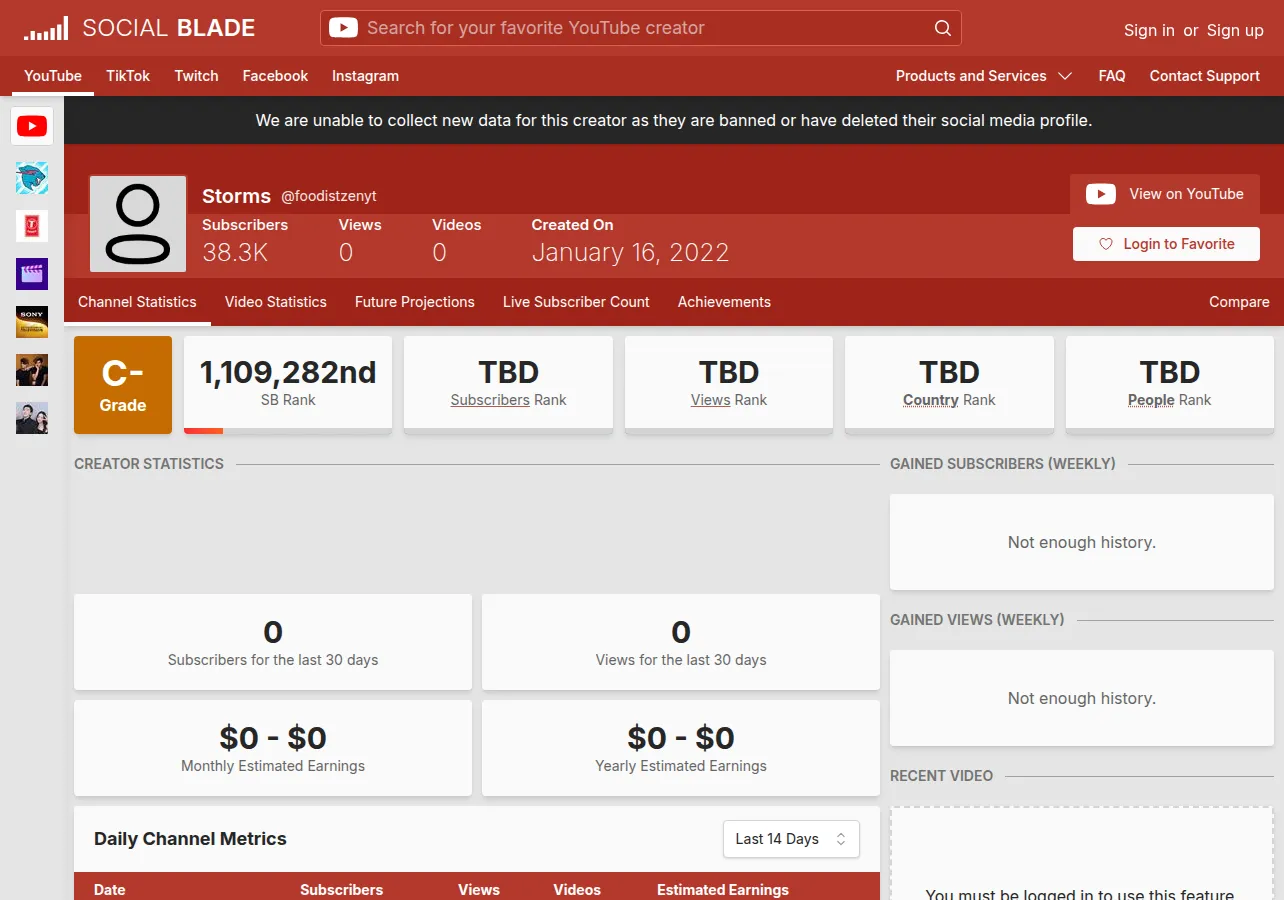Click the Subscribers column header in the metrics table
The width and height of the screenshot is (1284, 900).
click(x=342, y=890)
